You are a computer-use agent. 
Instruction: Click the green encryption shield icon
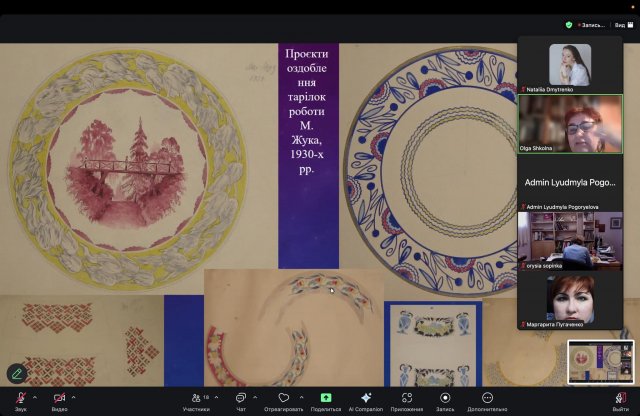click(x=569, y=24)
